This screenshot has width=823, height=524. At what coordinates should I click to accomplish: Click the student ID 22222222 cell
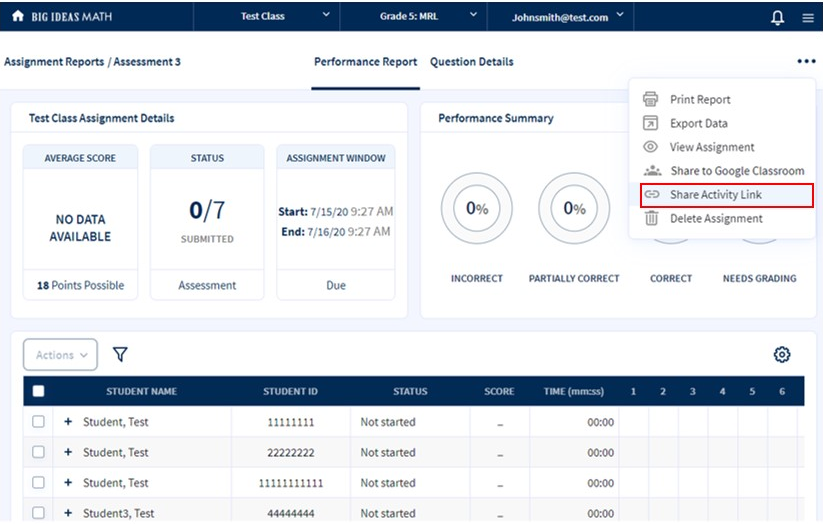[291, 453]
